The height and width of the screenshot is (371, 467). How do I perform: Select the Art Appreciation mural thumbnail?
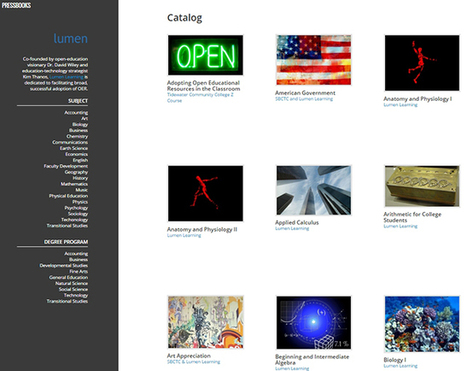coord(205,322)
